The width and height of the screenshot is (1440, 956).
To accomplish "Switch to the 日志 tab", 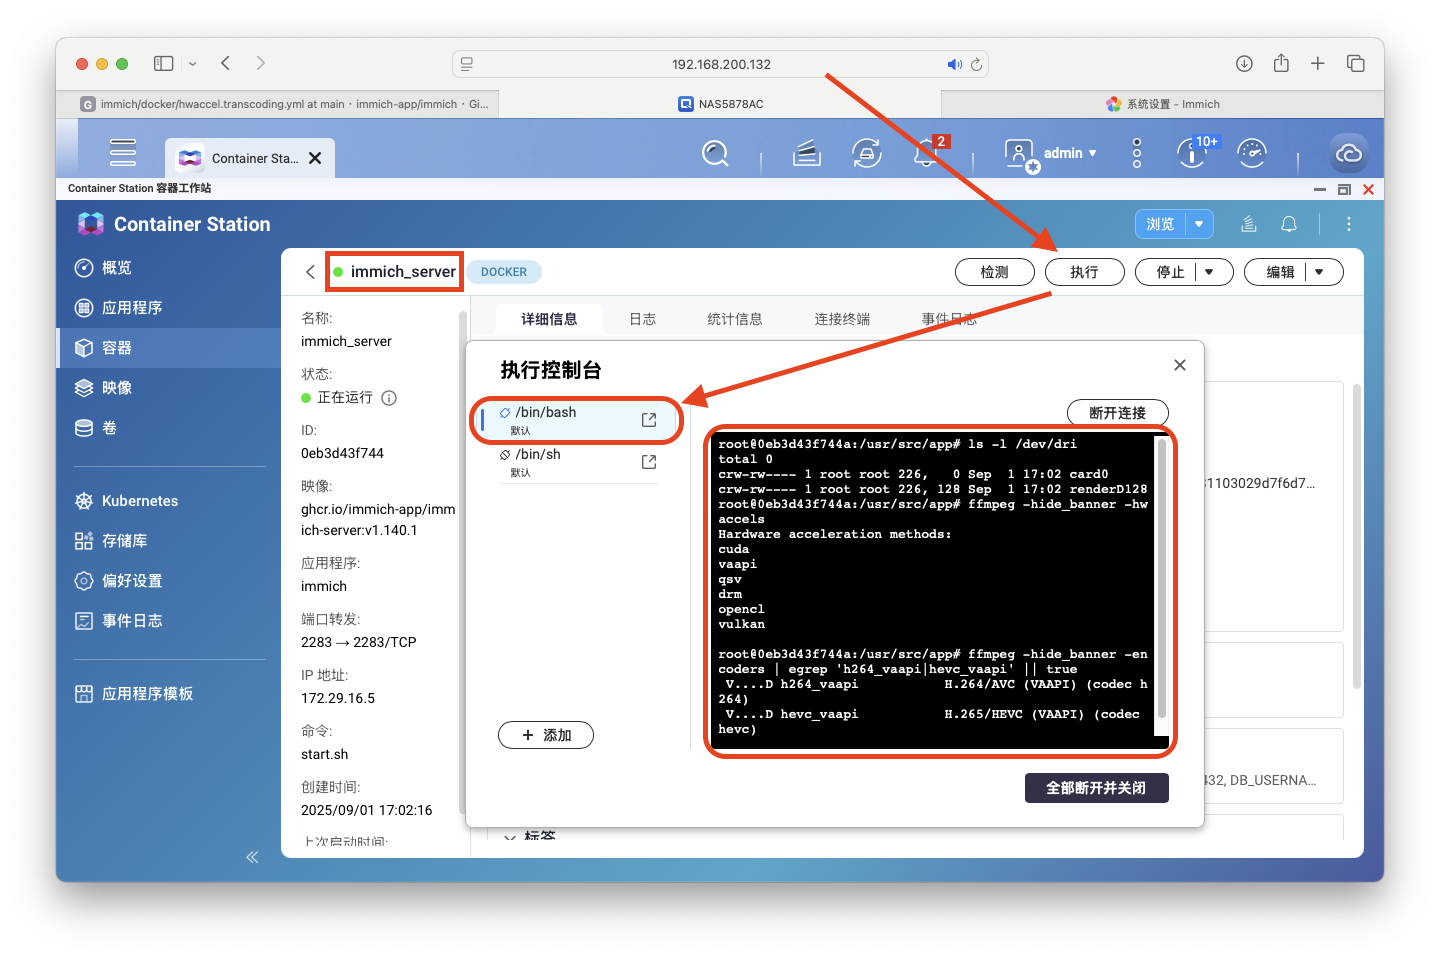I will pyautogui.click(x=642, y=319).
